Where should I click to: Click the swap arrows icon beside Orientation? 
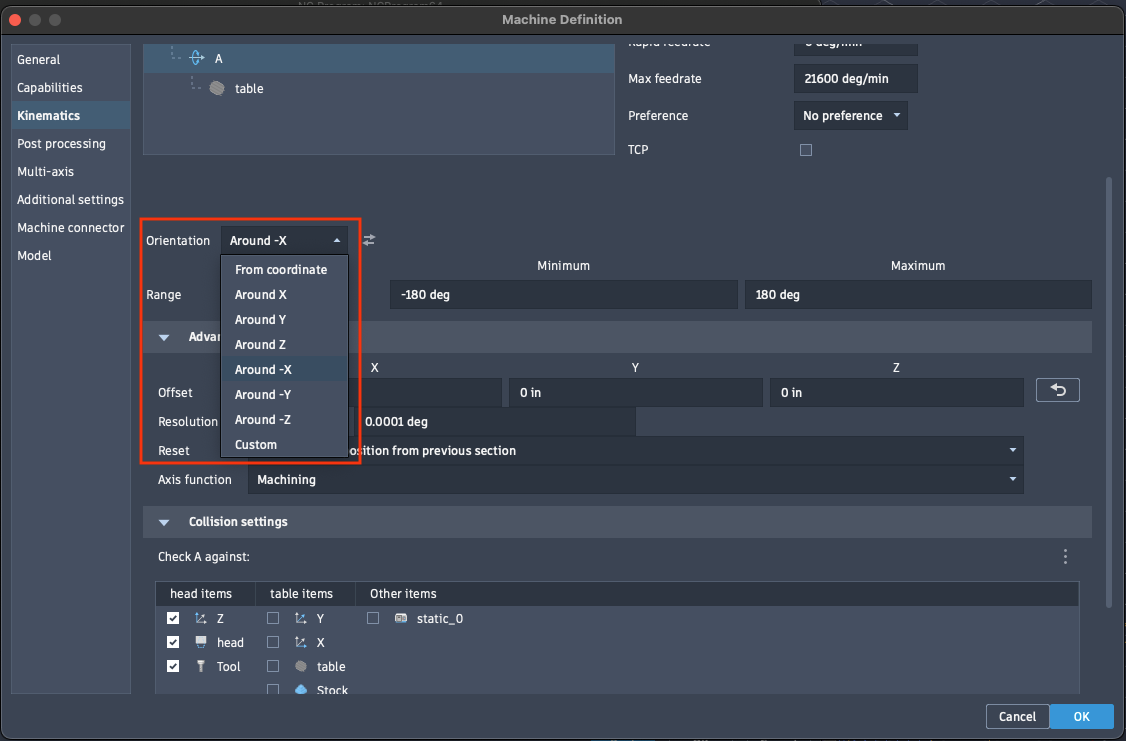pyautogui.click(x=368, y=240)
